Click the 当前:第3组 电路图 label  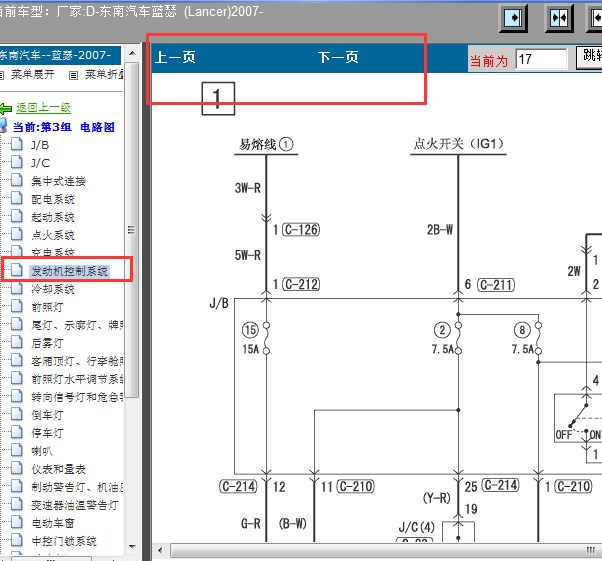(x=64, y=127)
